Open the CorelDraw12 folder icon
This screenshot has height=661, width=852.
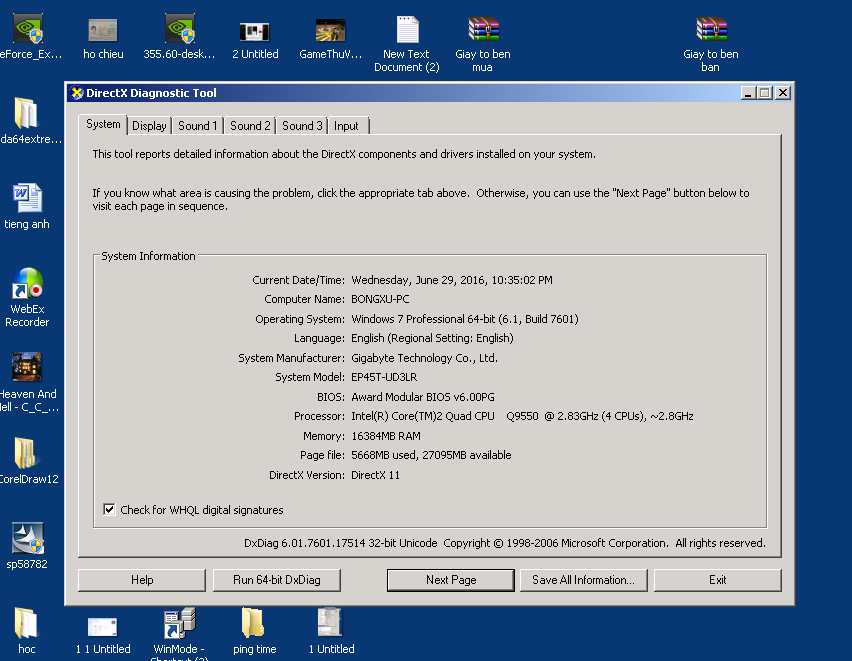coord(27,454)
